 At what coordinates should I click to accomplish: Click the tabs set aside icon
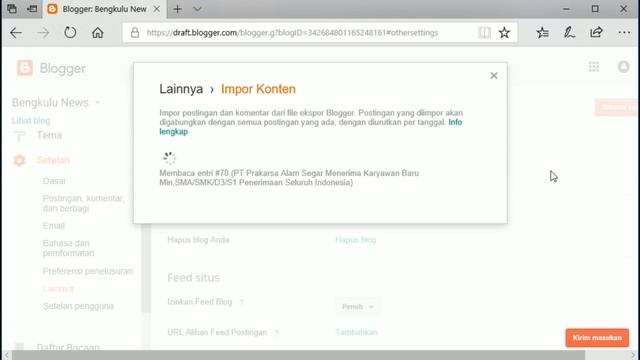click(12, 9)
